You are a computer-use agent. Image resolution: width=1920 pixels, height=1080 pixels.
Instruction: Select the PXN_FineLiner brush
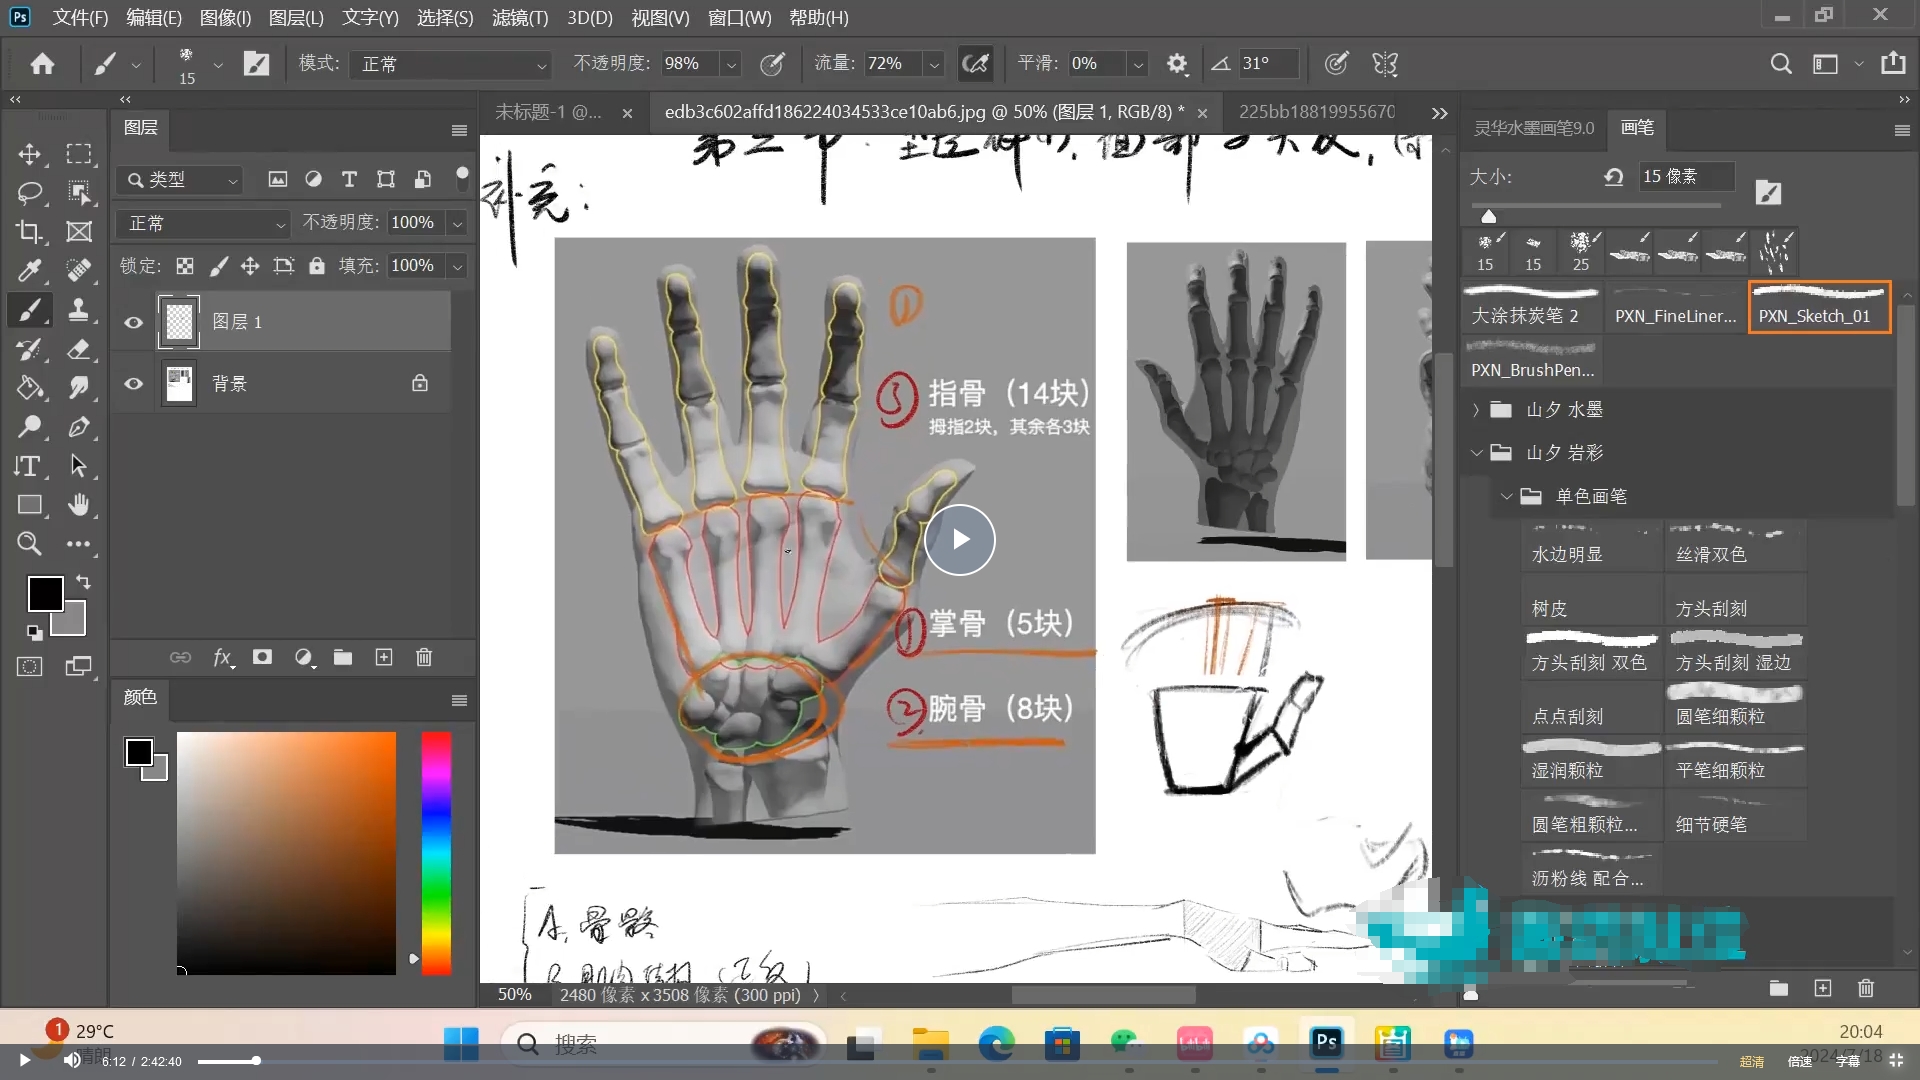[x=1675, y=306]
